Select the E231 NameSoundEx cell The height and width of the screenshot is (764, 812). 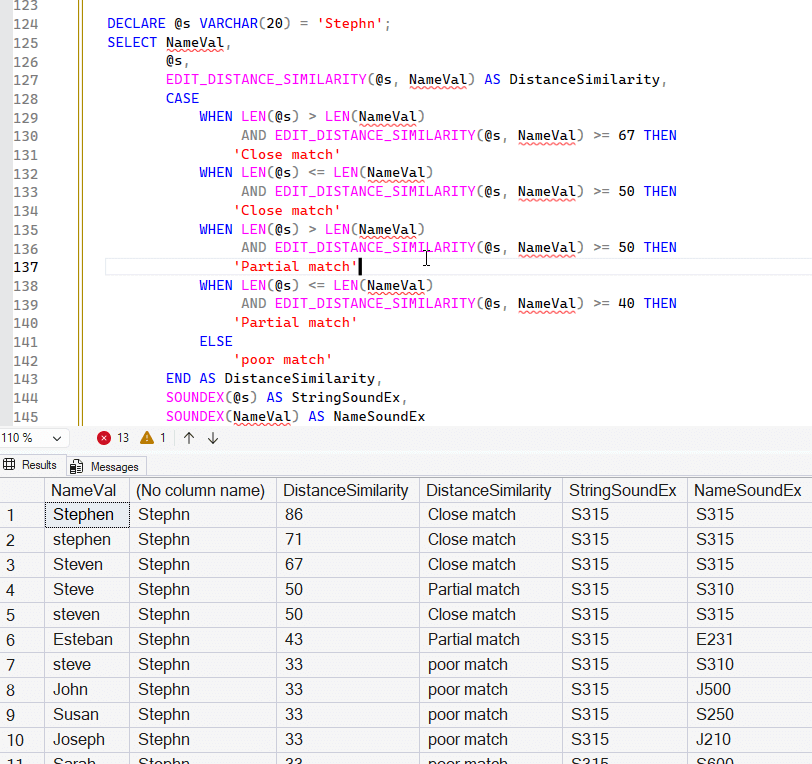[x=714, y=640]
